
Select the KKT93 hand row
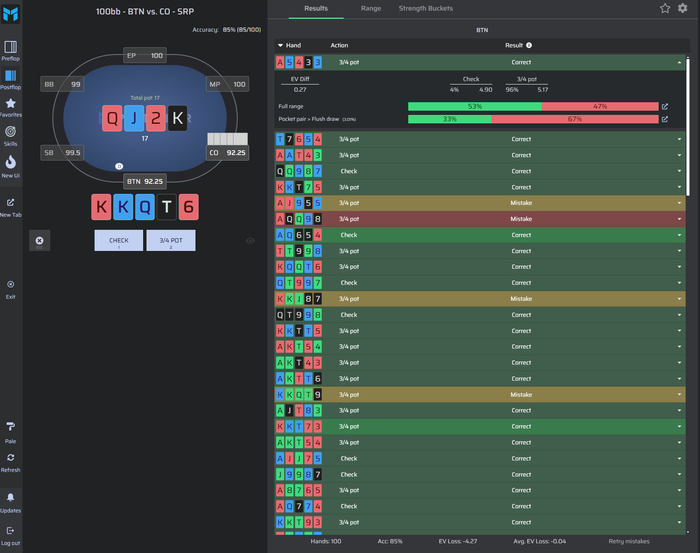point(480,523)
